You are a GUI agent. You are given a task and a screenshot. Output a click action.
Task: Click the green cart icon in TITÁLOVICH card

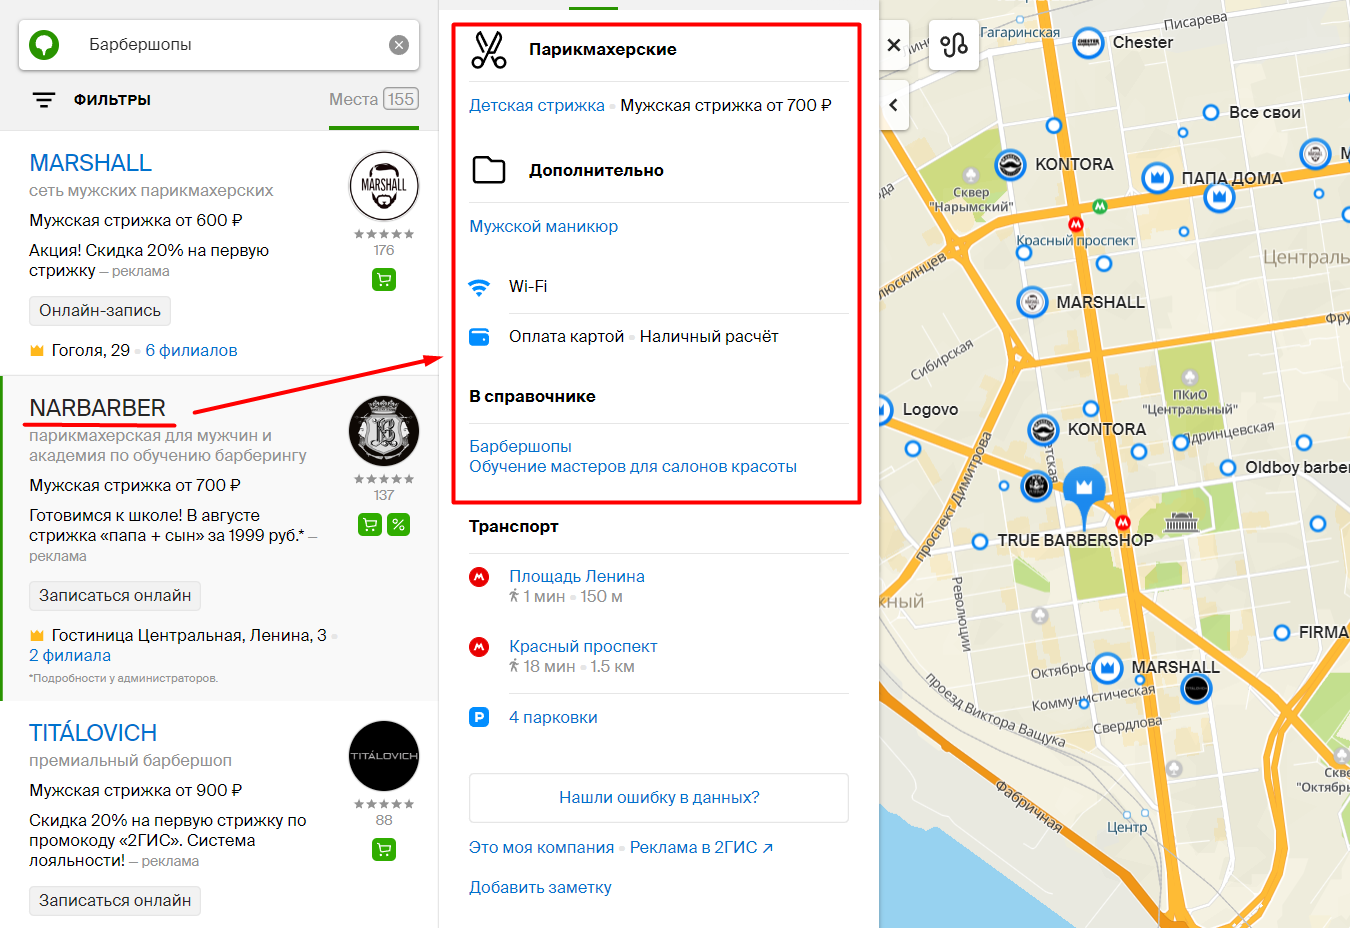point(384,849)
